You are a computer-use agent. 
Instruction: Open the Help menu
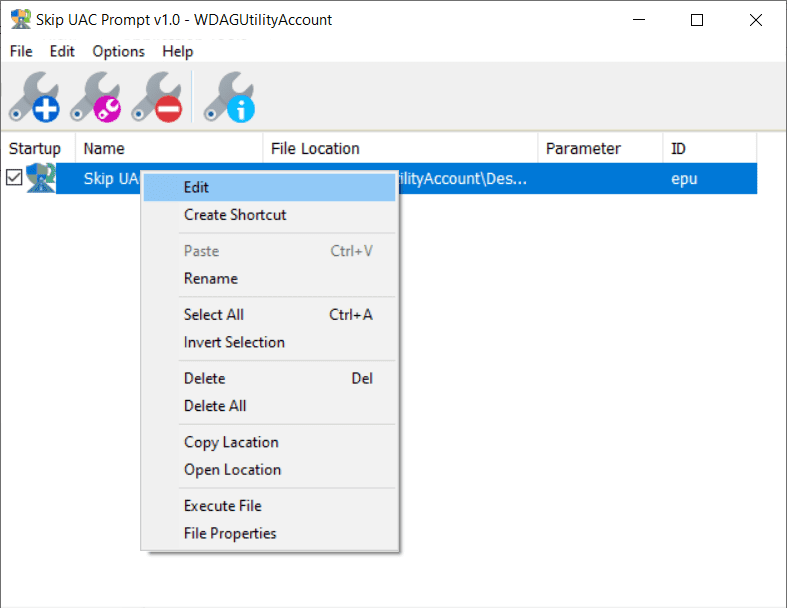(x=178, y=51)
